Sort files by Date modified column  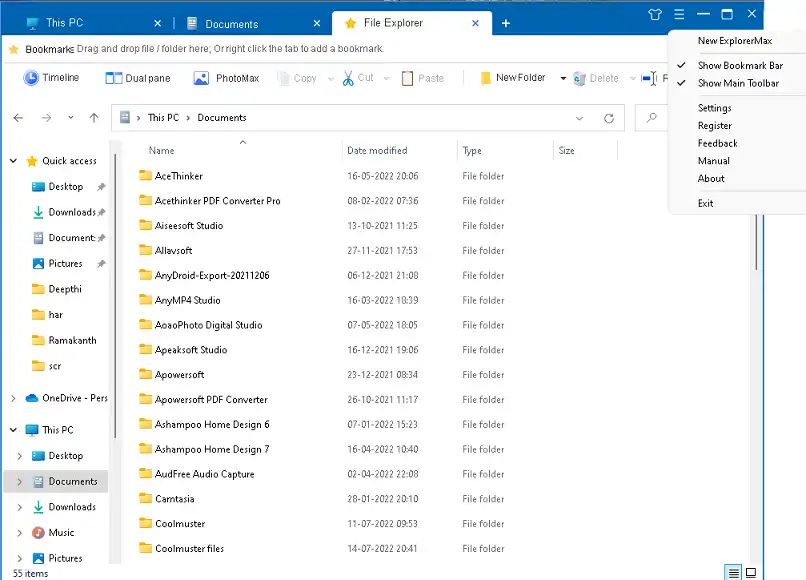(x=377, y=151)
